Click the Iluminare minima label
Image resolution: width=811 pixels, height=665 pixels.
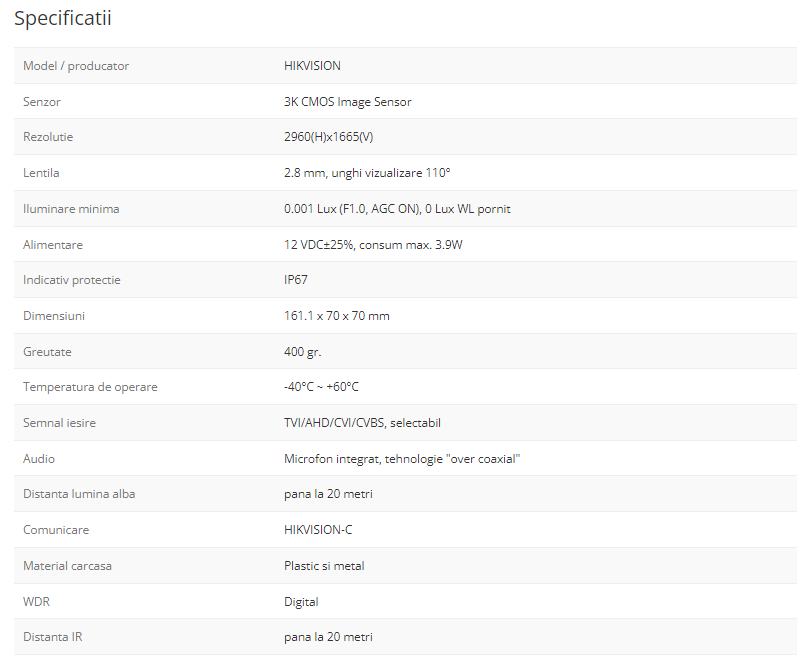71,209
